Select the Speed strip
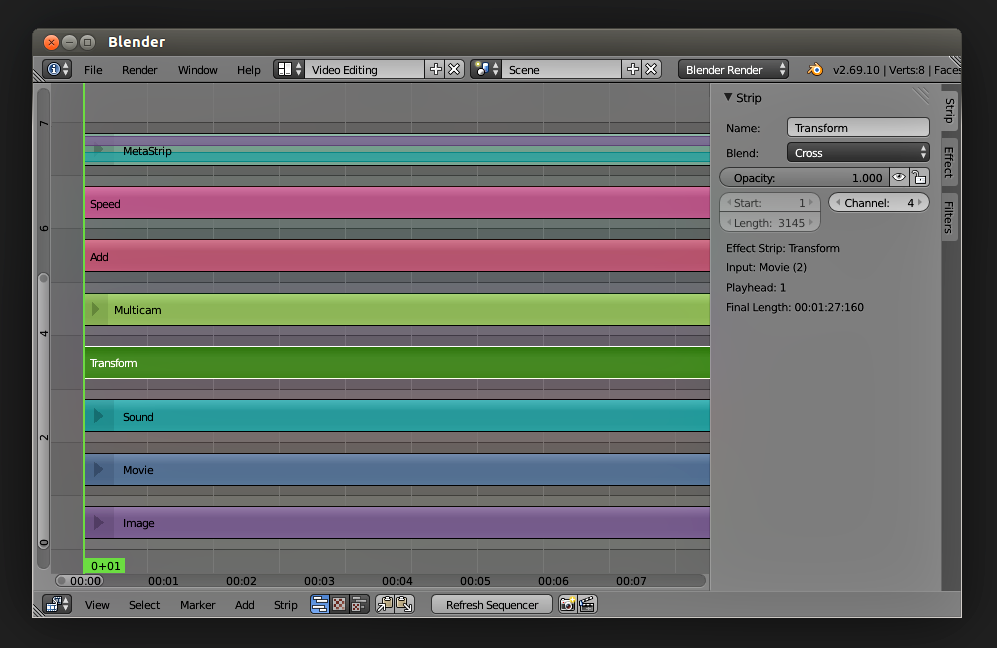997x648 pixels. (397, 203)
